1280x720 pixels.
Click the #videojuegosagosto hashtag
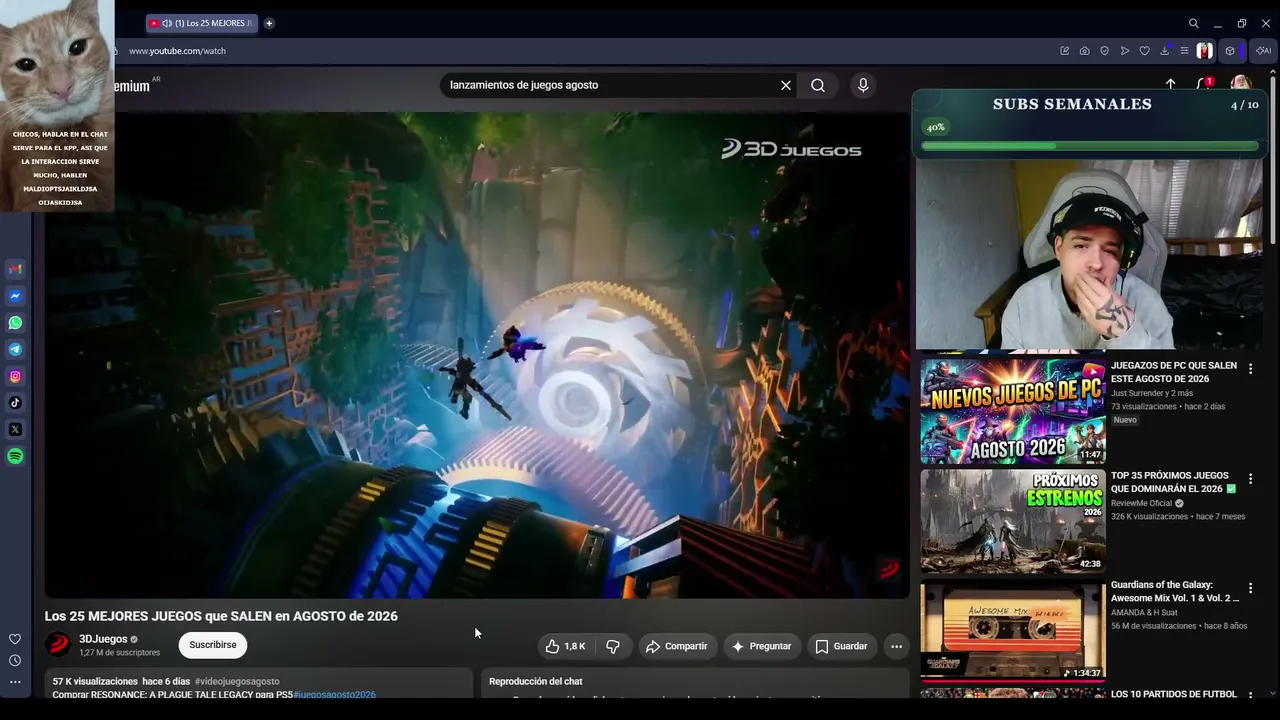[x=237, y=681]
